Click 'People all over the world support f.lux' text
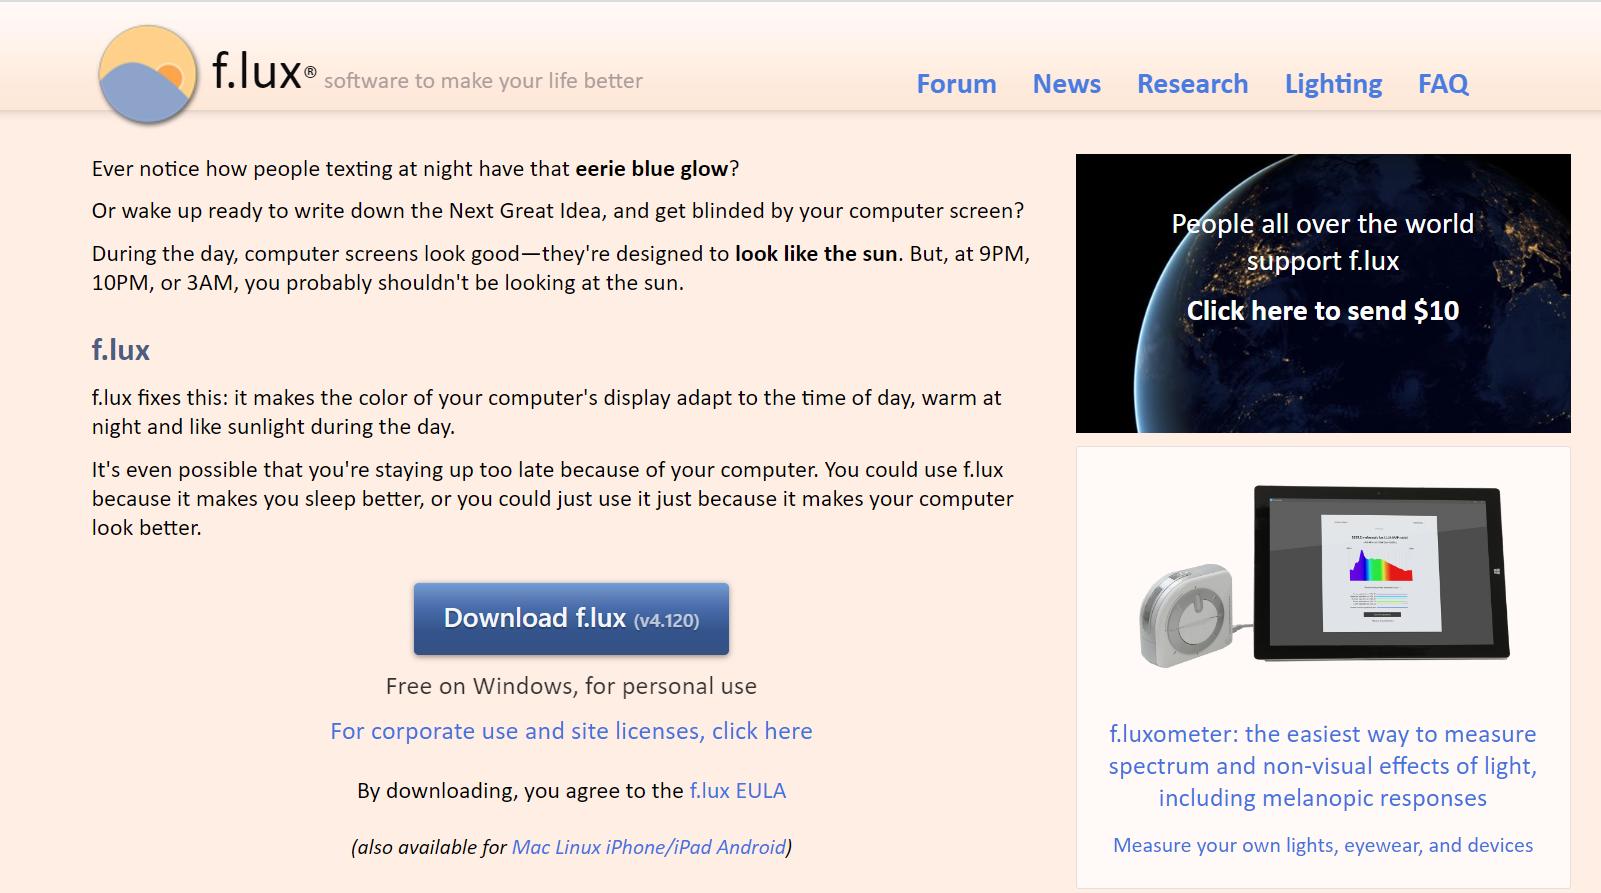 point(1323,242)
